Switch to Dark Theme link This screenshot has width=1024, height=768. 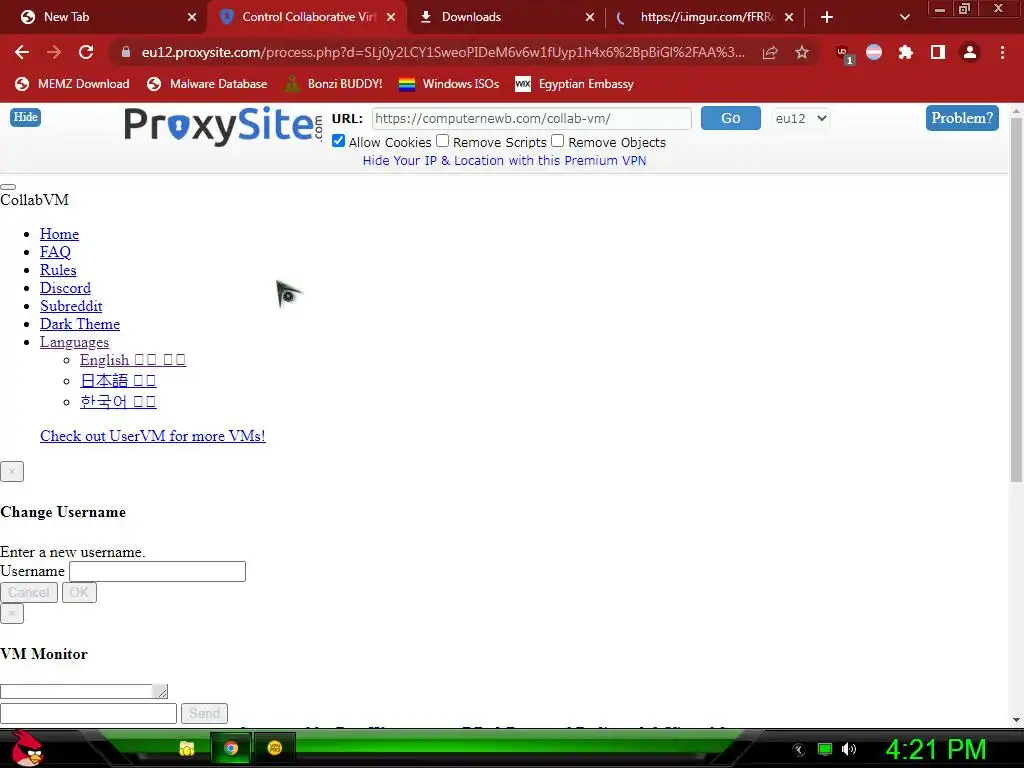80,324
